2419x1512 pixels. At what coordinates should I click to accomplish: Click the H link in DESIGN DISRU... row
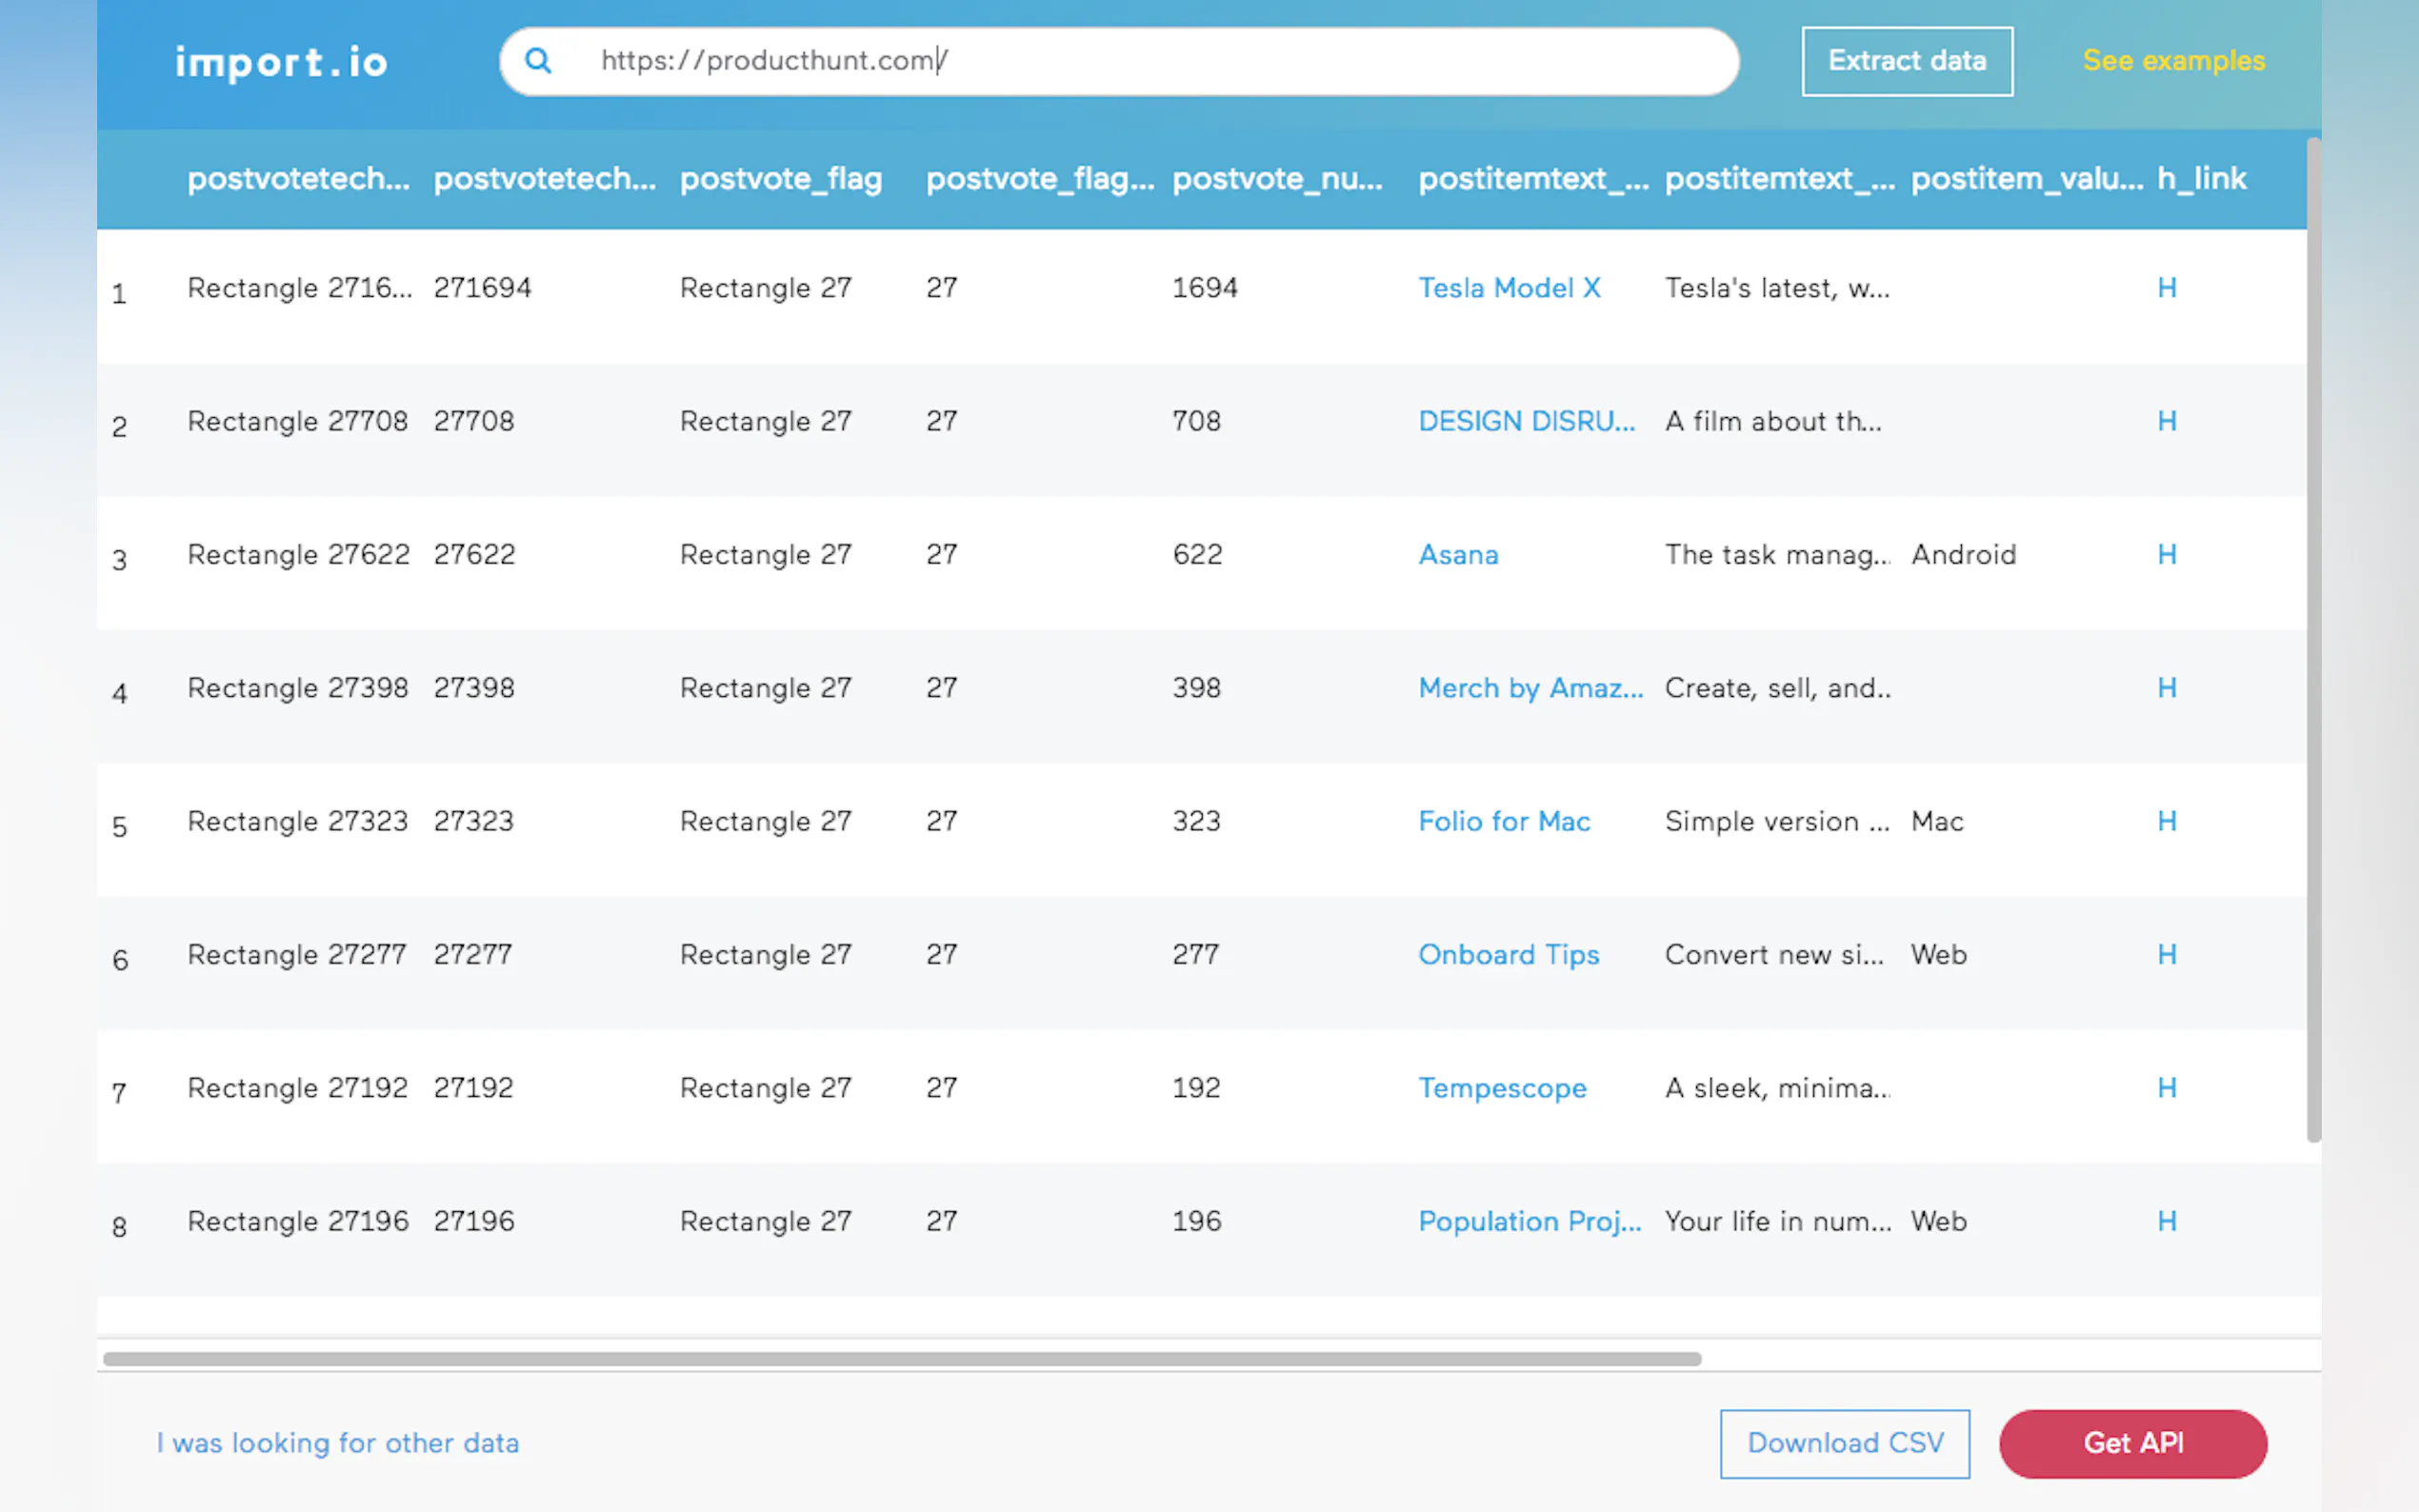pos(2167,421)
